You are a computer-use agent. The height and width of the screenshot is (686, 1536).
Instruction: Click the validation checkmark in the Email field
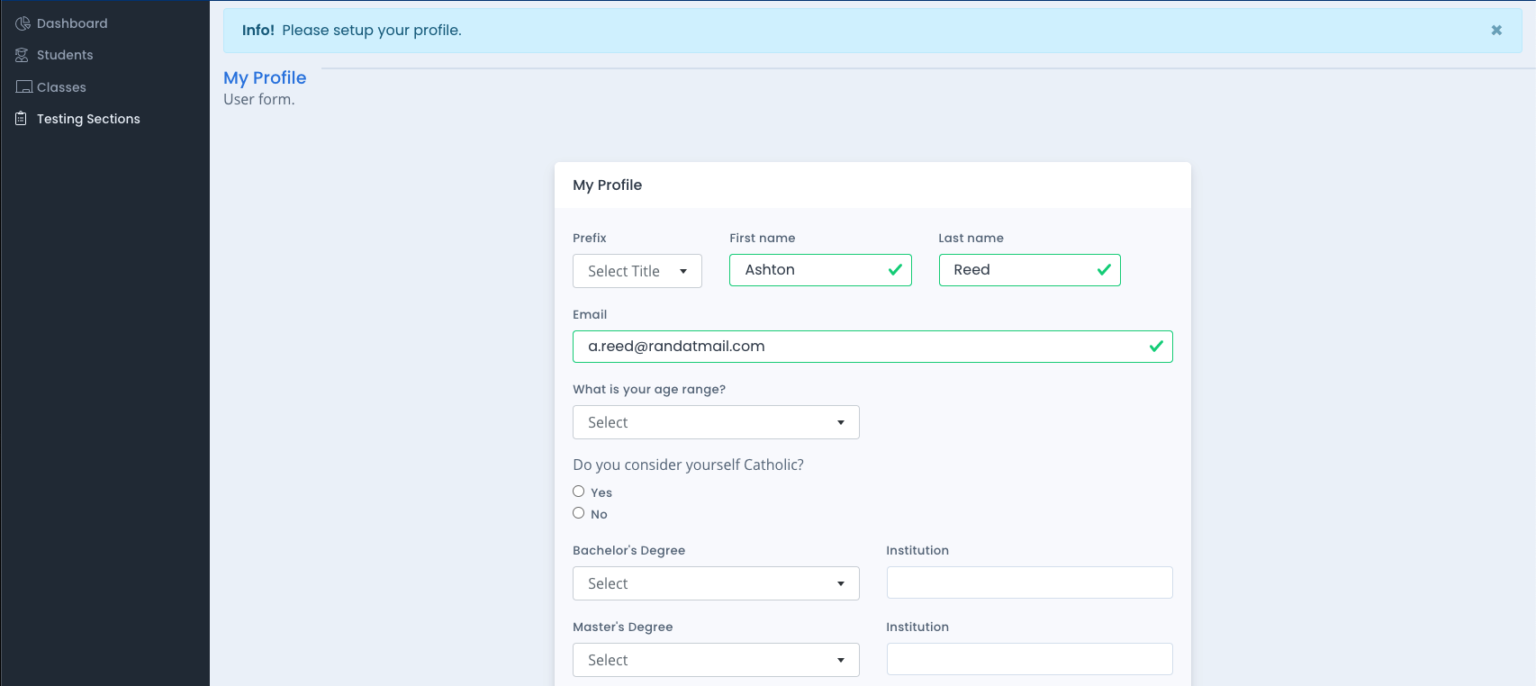coord(1156,346)
